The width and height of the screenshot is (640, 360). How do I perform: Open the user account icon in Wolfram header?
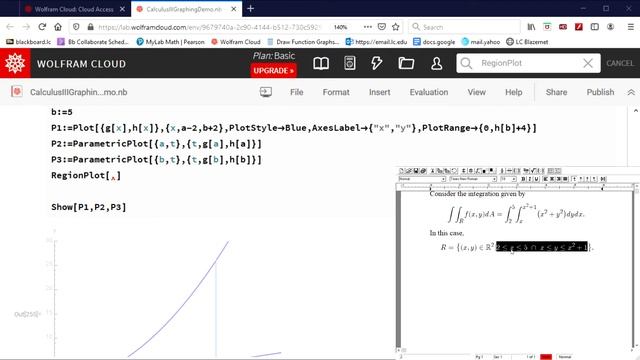pos(436,63)
